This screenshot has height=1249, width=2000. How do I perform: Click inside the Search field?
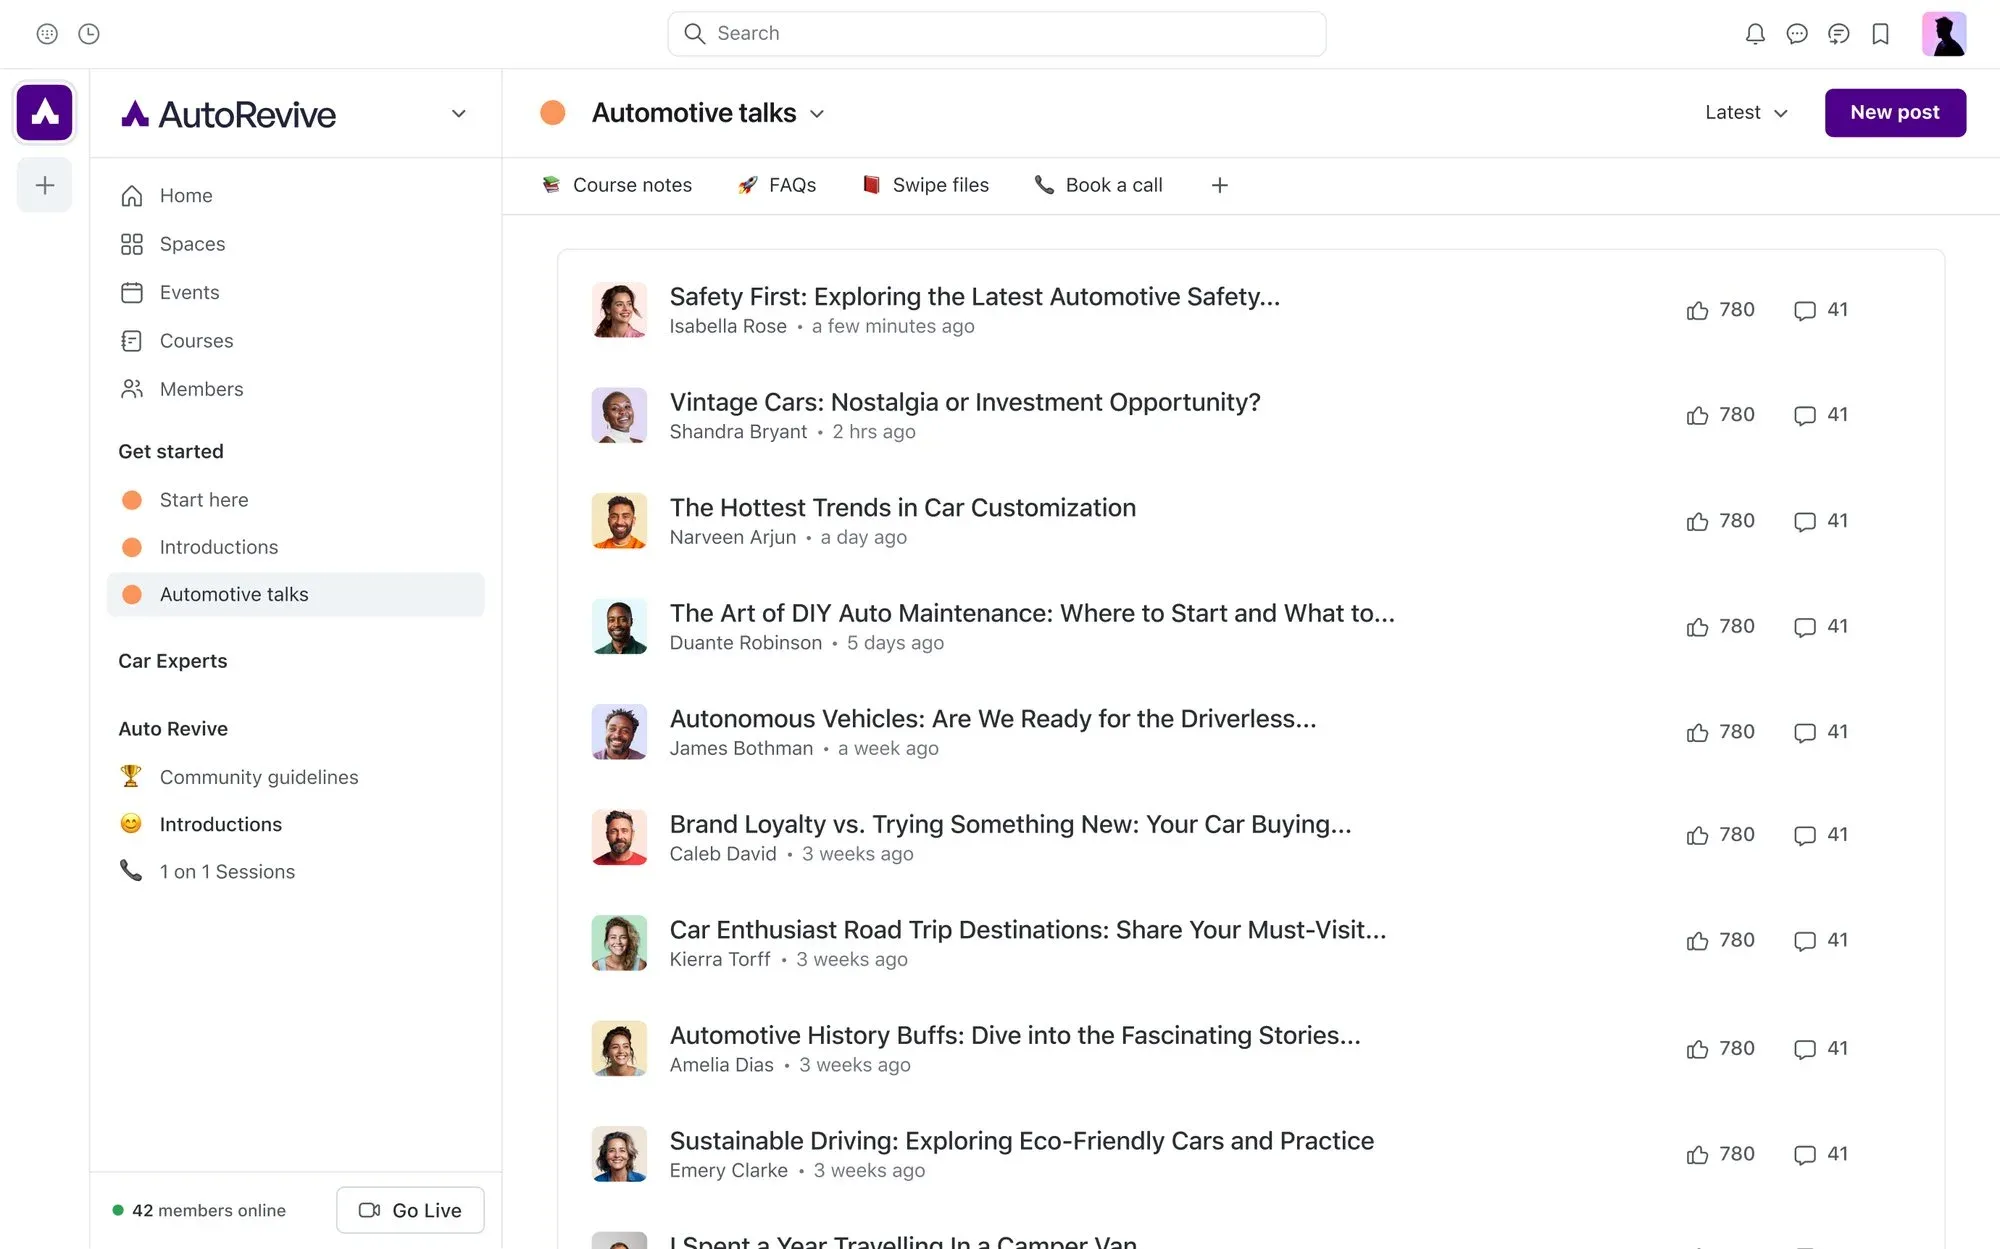click(x=996, y=33)
